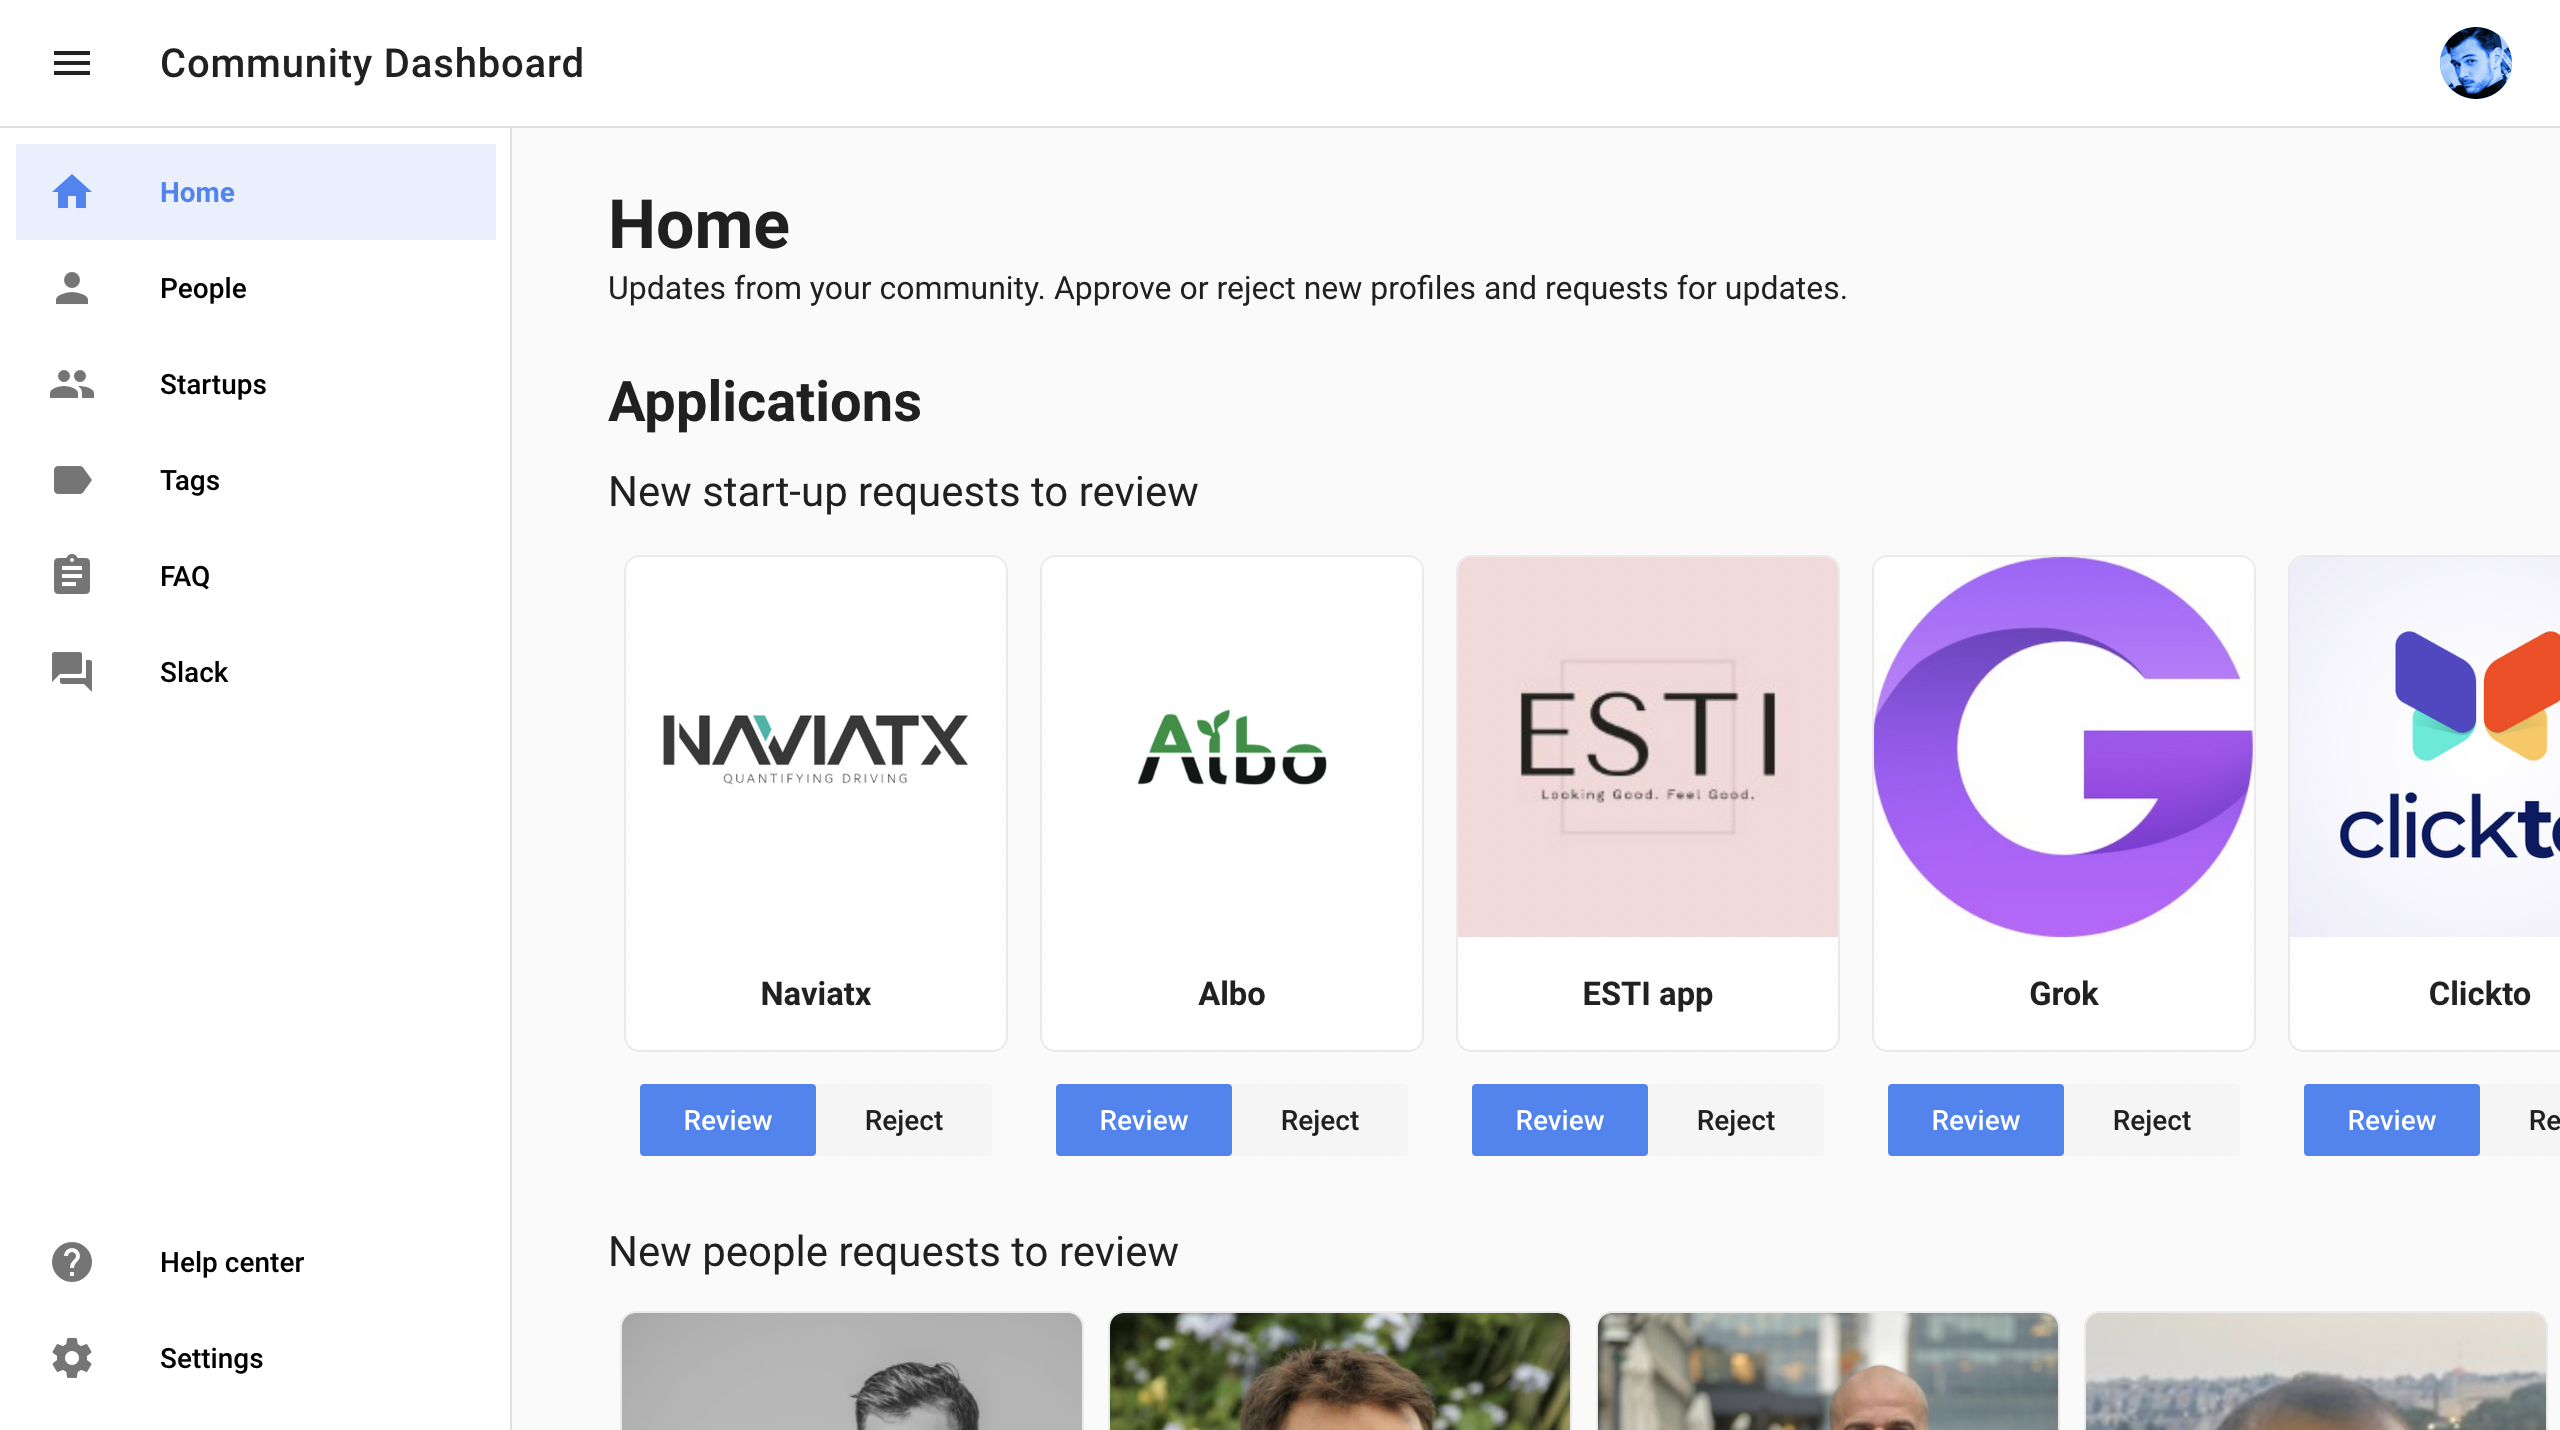Reject the ESTI app application
This screenshot has width=2560, height=1430.
point(1736,1120)
